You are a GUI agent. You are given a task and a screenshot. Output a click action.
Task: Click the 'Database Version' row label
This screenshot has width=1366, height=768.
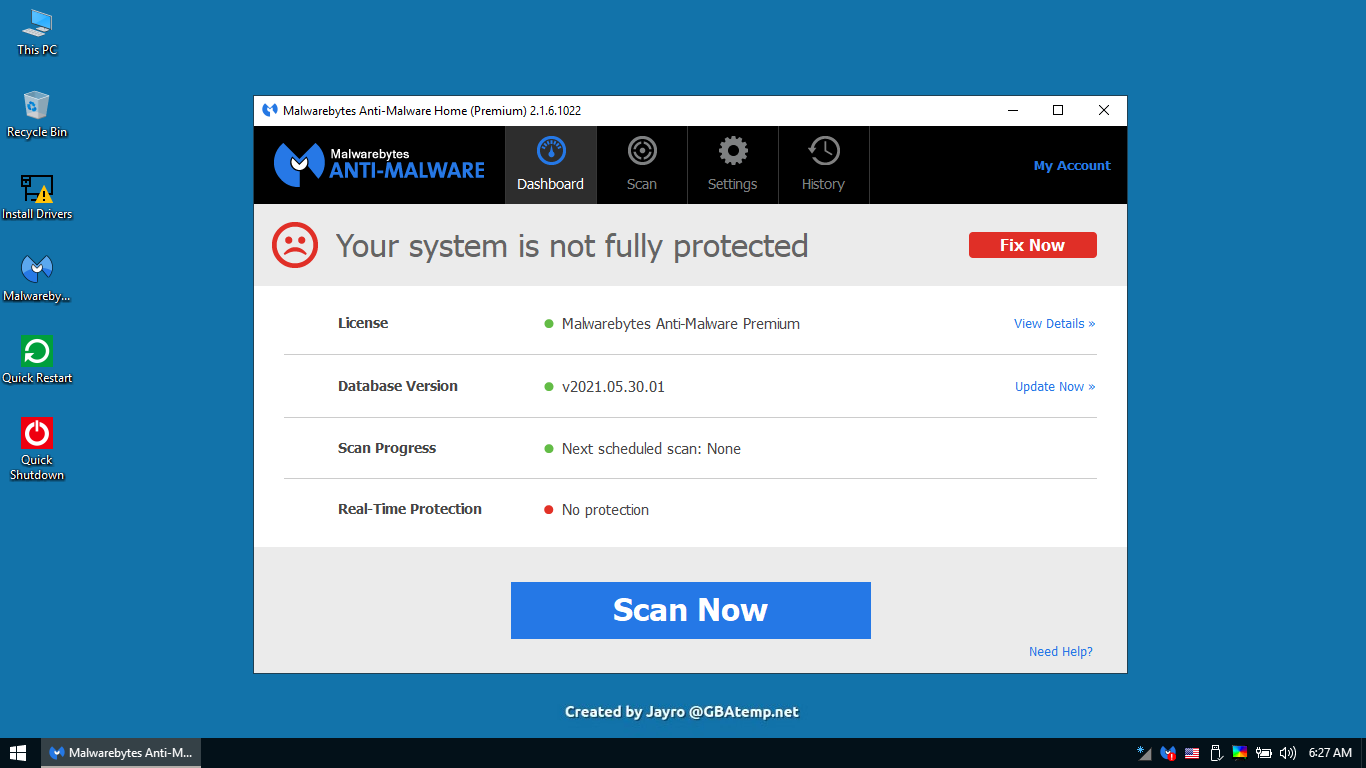coord(398,386)
